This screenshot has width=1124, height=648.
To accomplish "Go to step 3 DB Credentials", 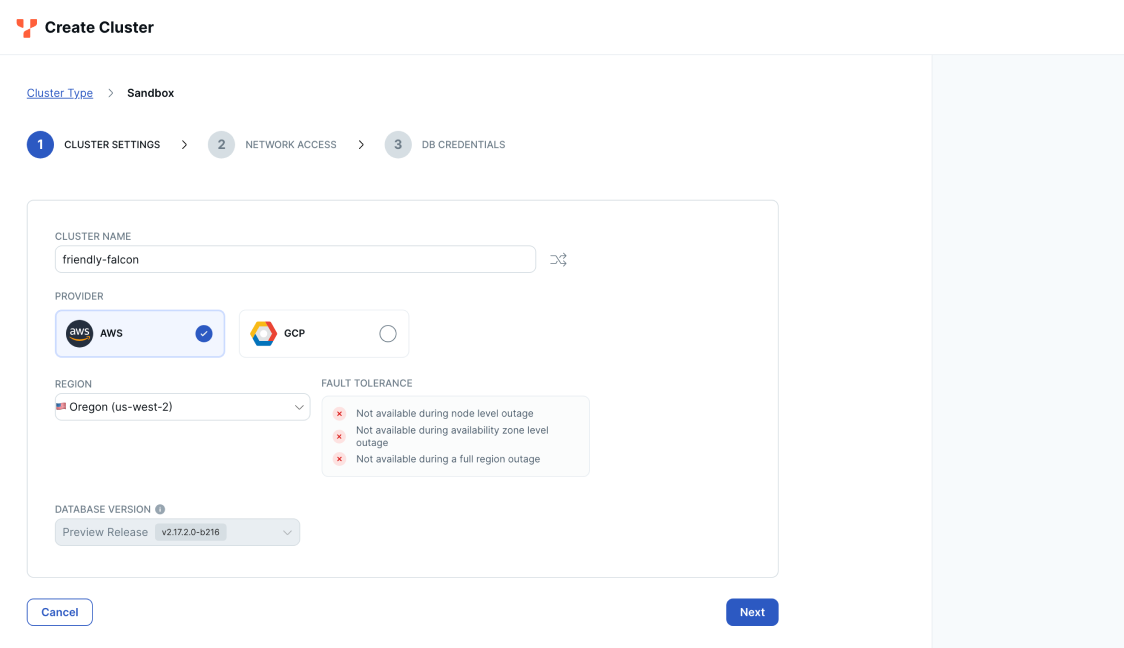I will [x=445, y=145].
